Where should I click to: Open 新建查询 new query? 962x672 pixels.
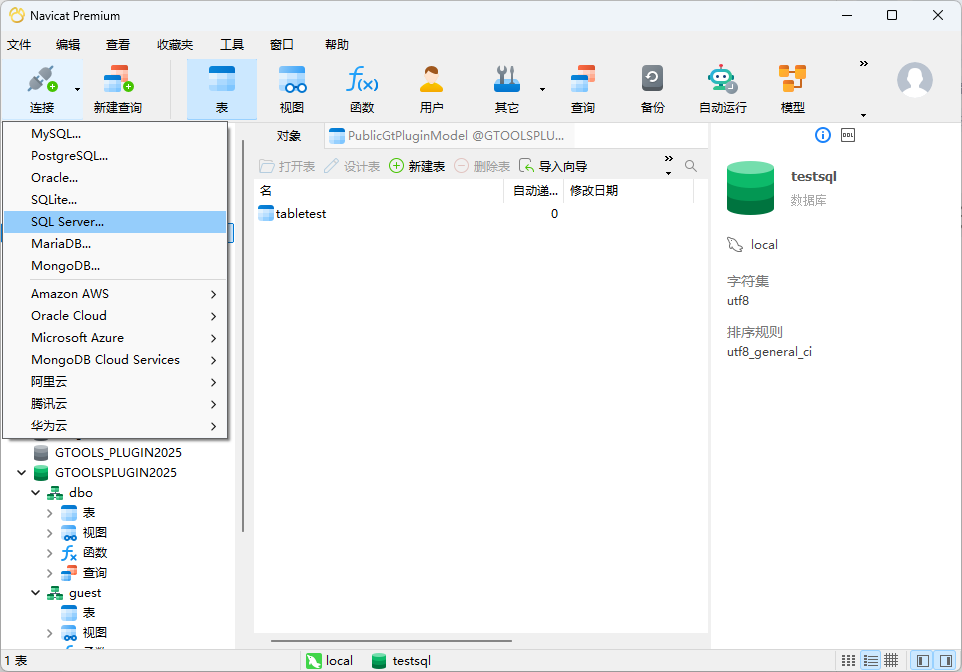118,90
